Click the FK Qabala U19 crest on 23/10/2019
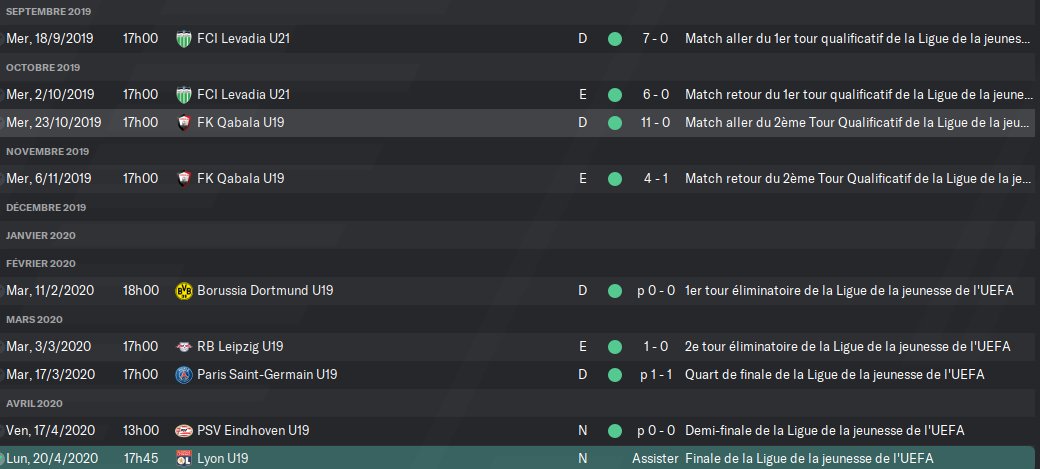Image resolution: width=1040 pixels, height=469 pixels. coord(184,123)
